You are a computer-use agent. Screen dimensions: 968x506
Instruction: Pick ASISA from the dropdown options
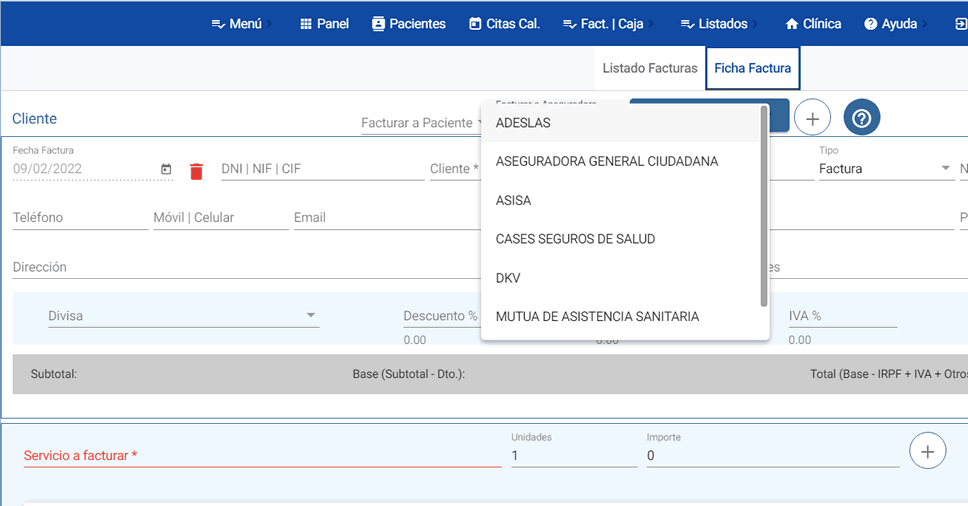click(x=513, y=201)
